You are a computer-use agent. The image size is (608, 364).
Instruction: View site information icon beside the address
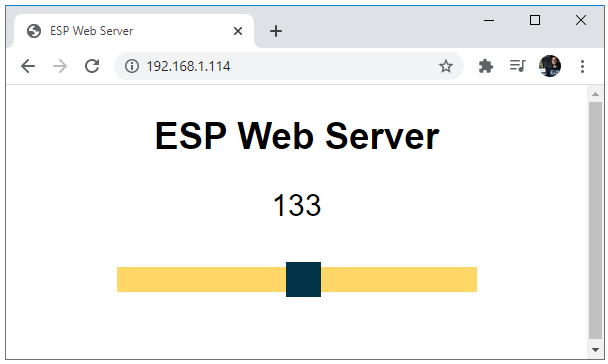coord(132,66)
